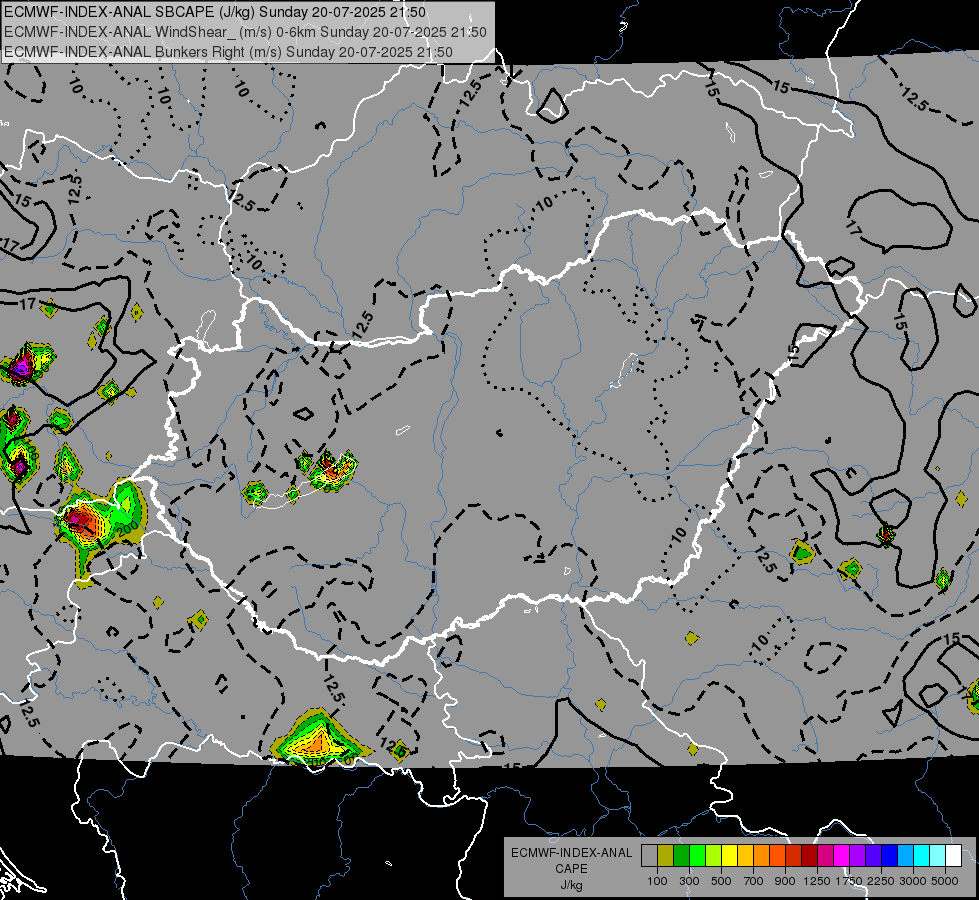
Task: Select the deep blue legend swatch
Action: (890, 855)
